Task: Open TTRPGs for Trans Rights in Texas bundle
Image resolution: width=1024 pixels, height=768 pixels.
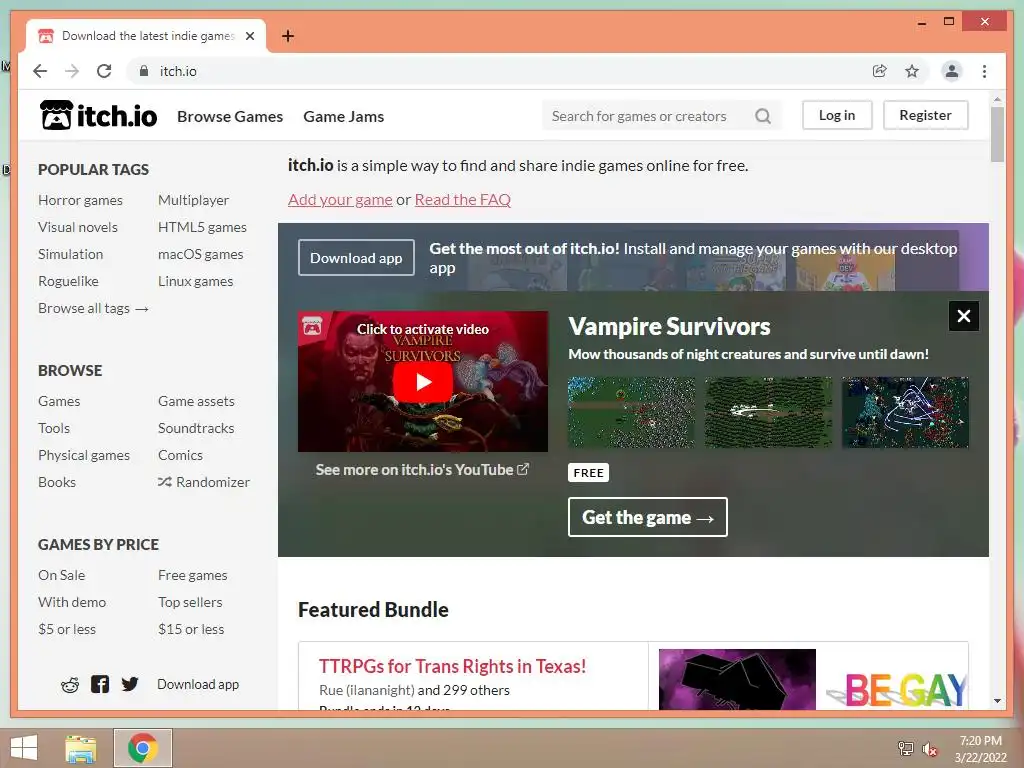Action: [x=453, y=666]
